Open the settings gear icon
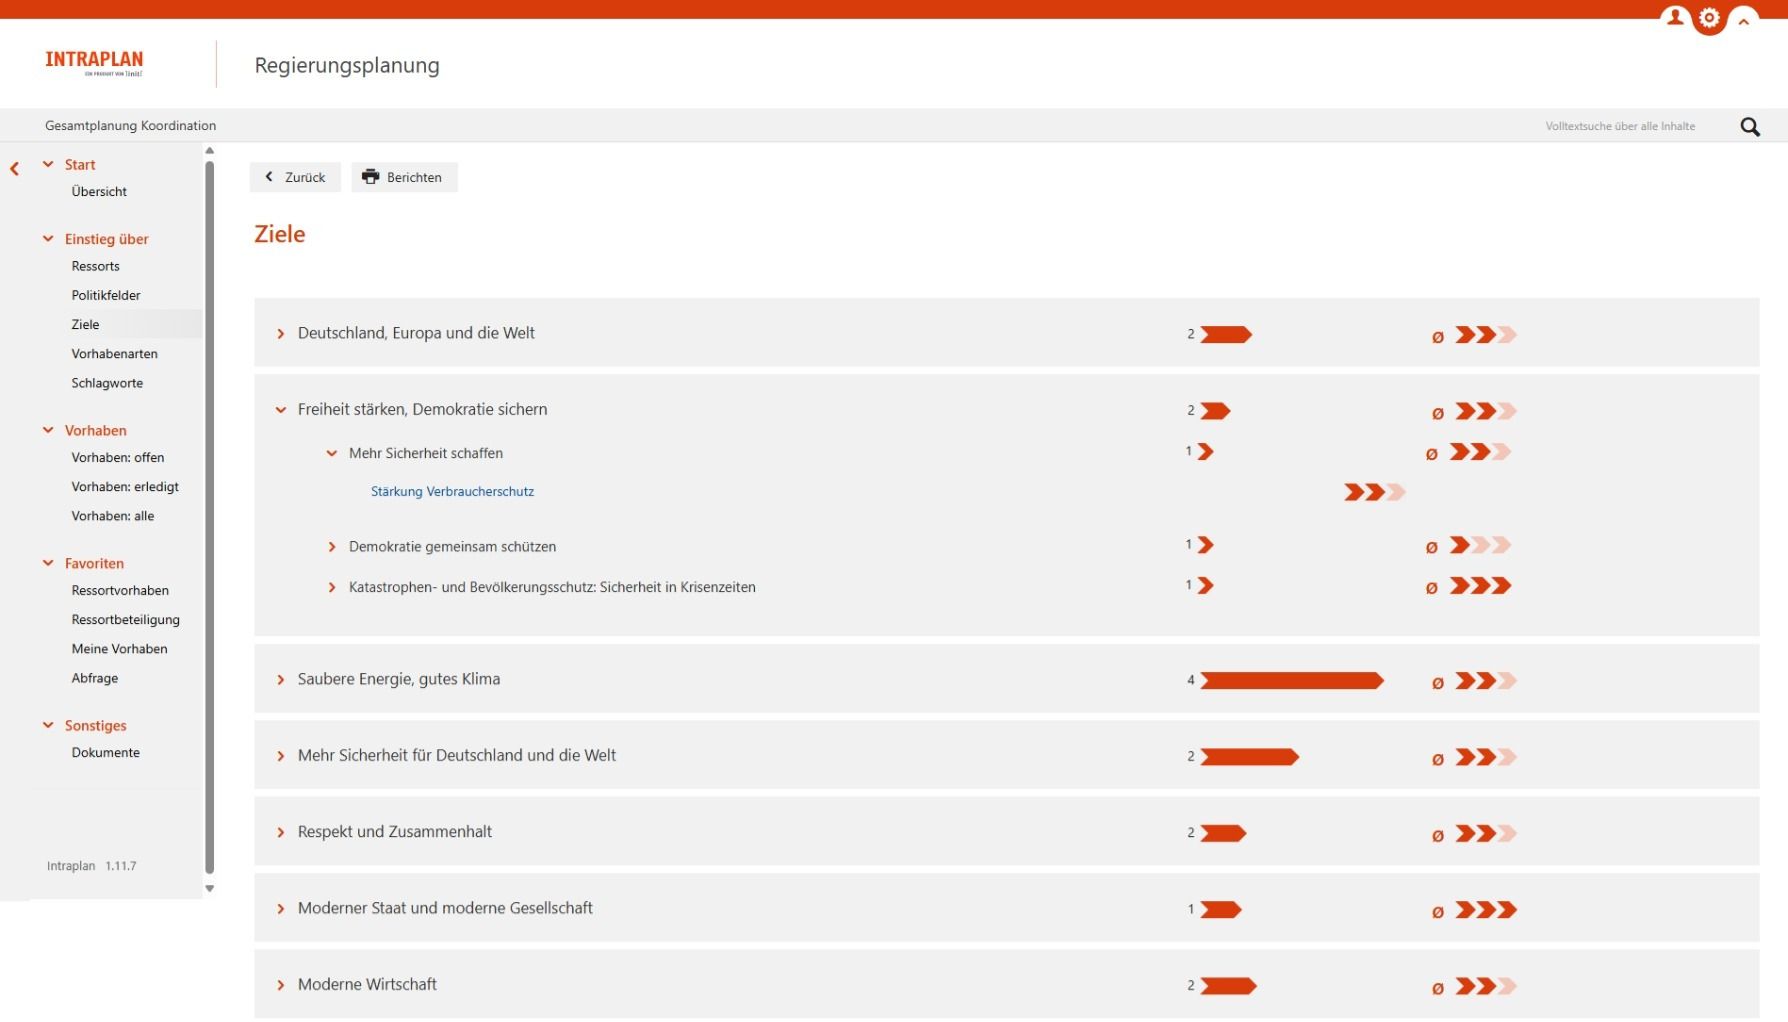The image size is (1788, 1022). [x=1709, y=18]
